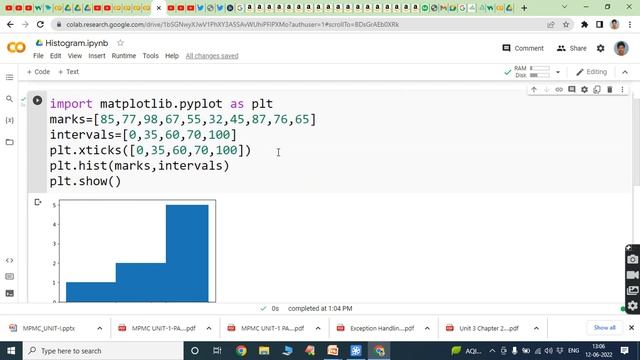
Task: Open a new browser tab
Action: click(524, 8)
